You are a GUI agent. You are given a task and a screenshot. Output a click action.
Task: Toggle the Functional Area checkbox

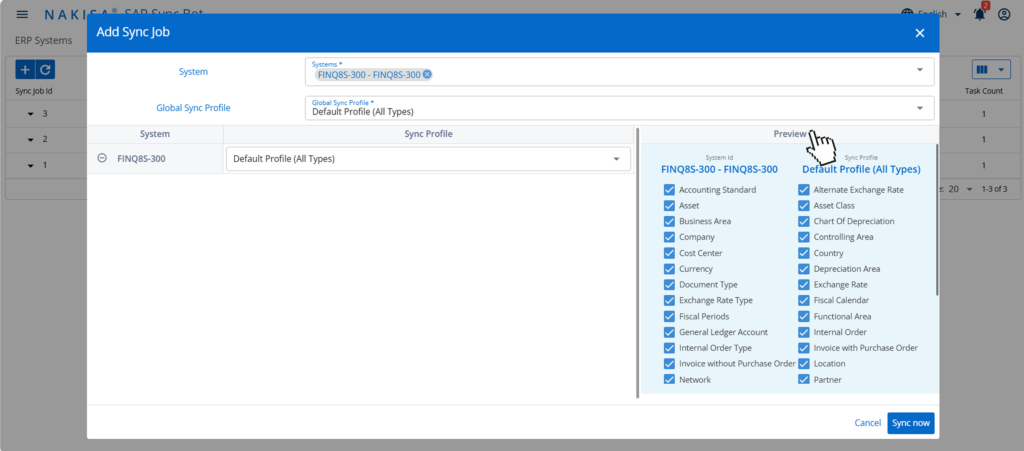[x=804, y=317]
